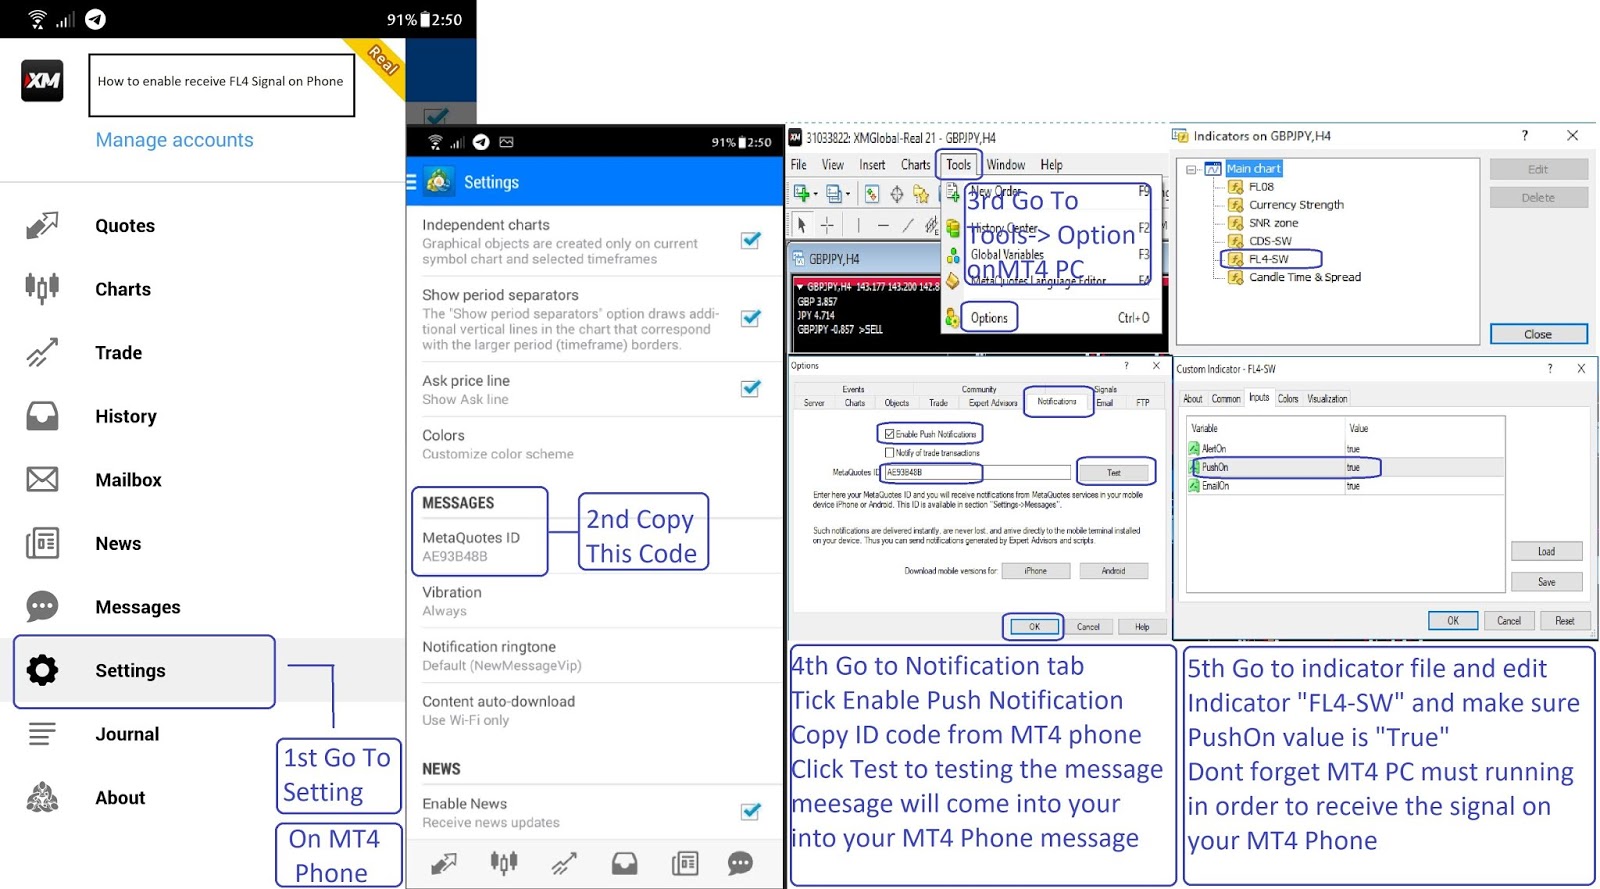Switch to Colors tab in Custom Indicator
The height and width of the screenshot is (889, 1600).
pyautogui.click(x=1287, y=399)
